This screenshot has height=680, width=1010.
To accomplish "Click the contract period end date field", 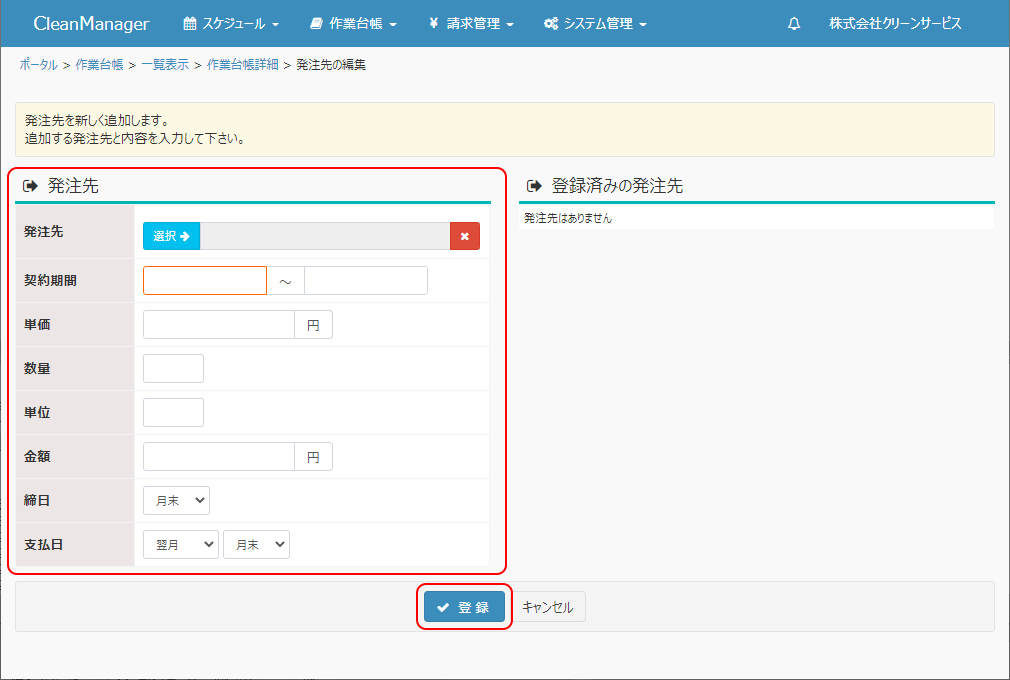I will pyautogui.click(x=366, y=281).
